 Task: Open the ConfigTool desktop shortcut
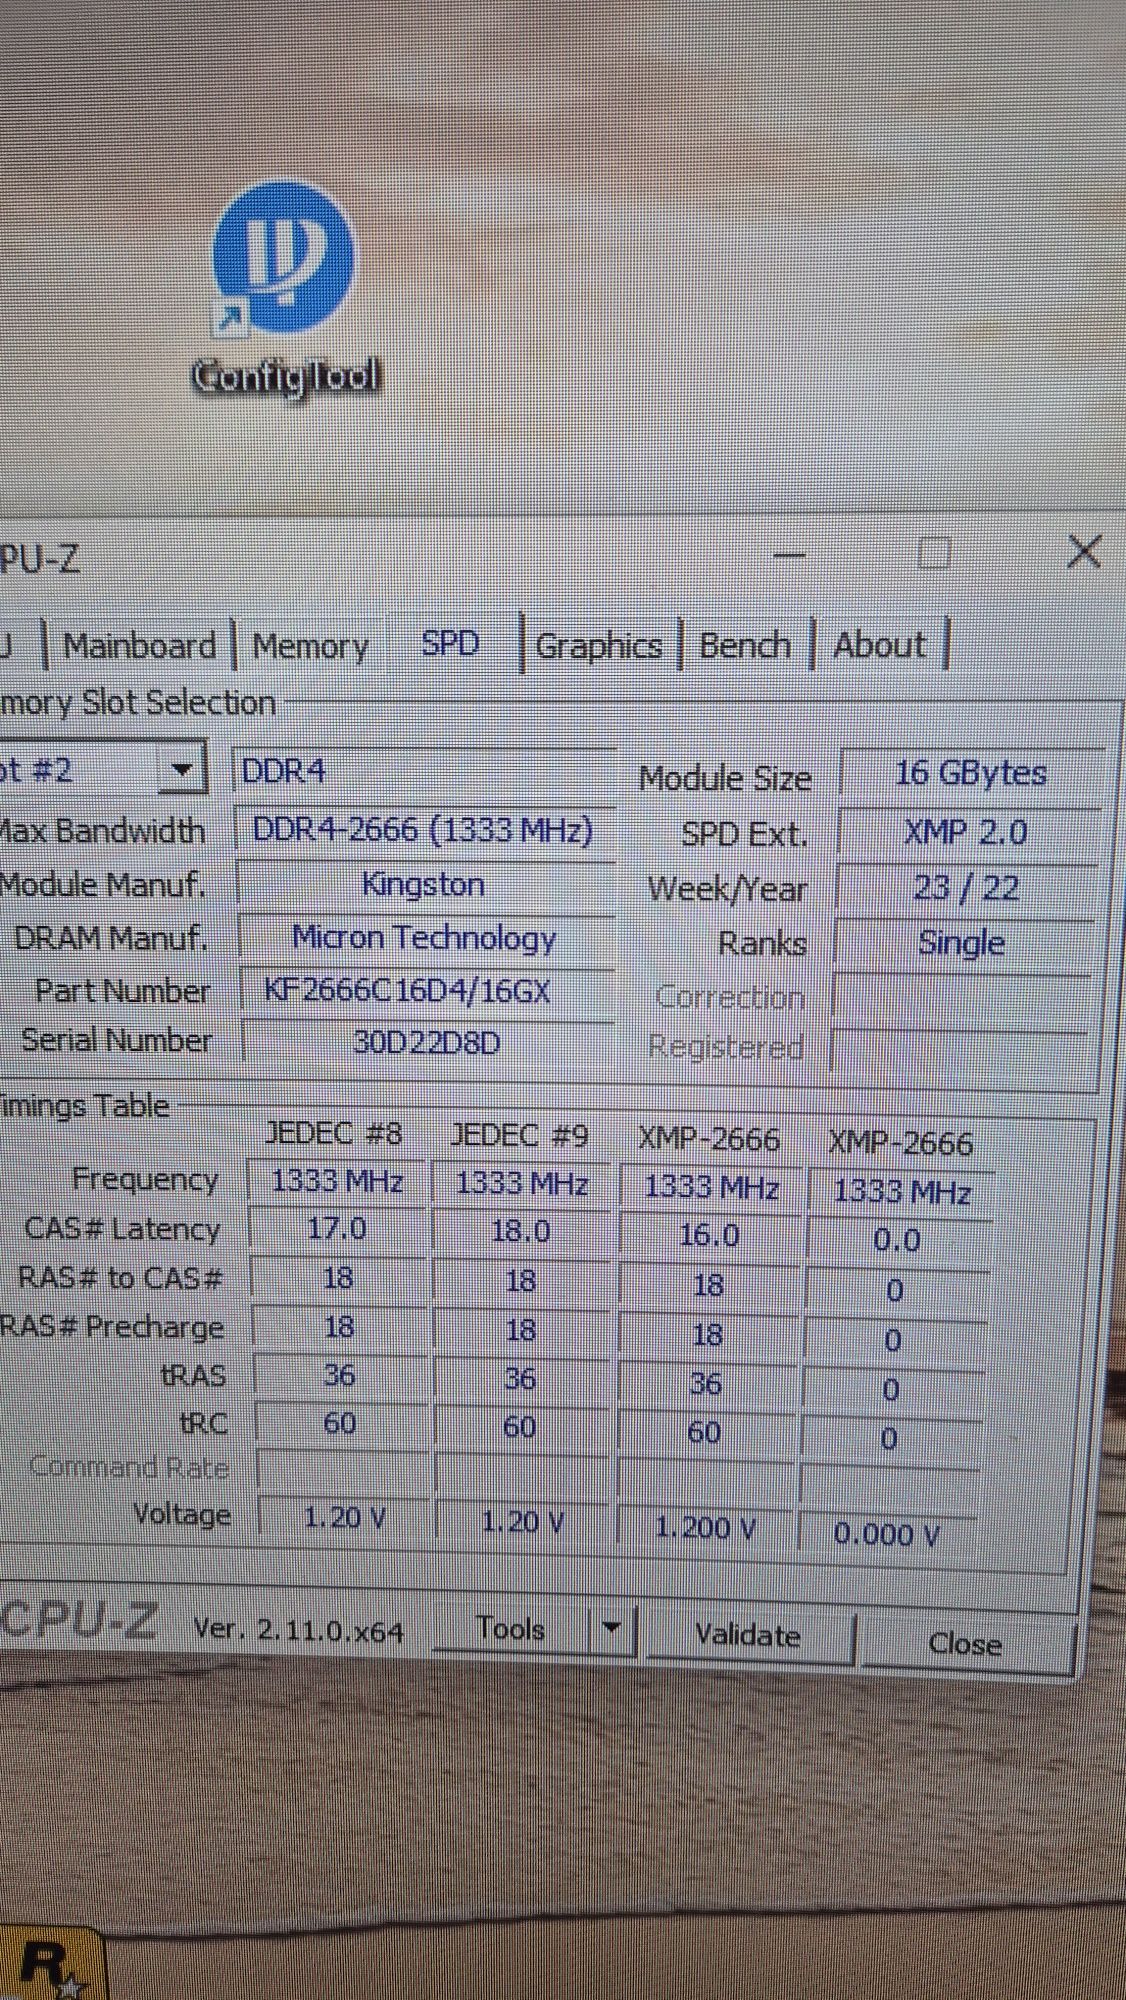(285, 290)
